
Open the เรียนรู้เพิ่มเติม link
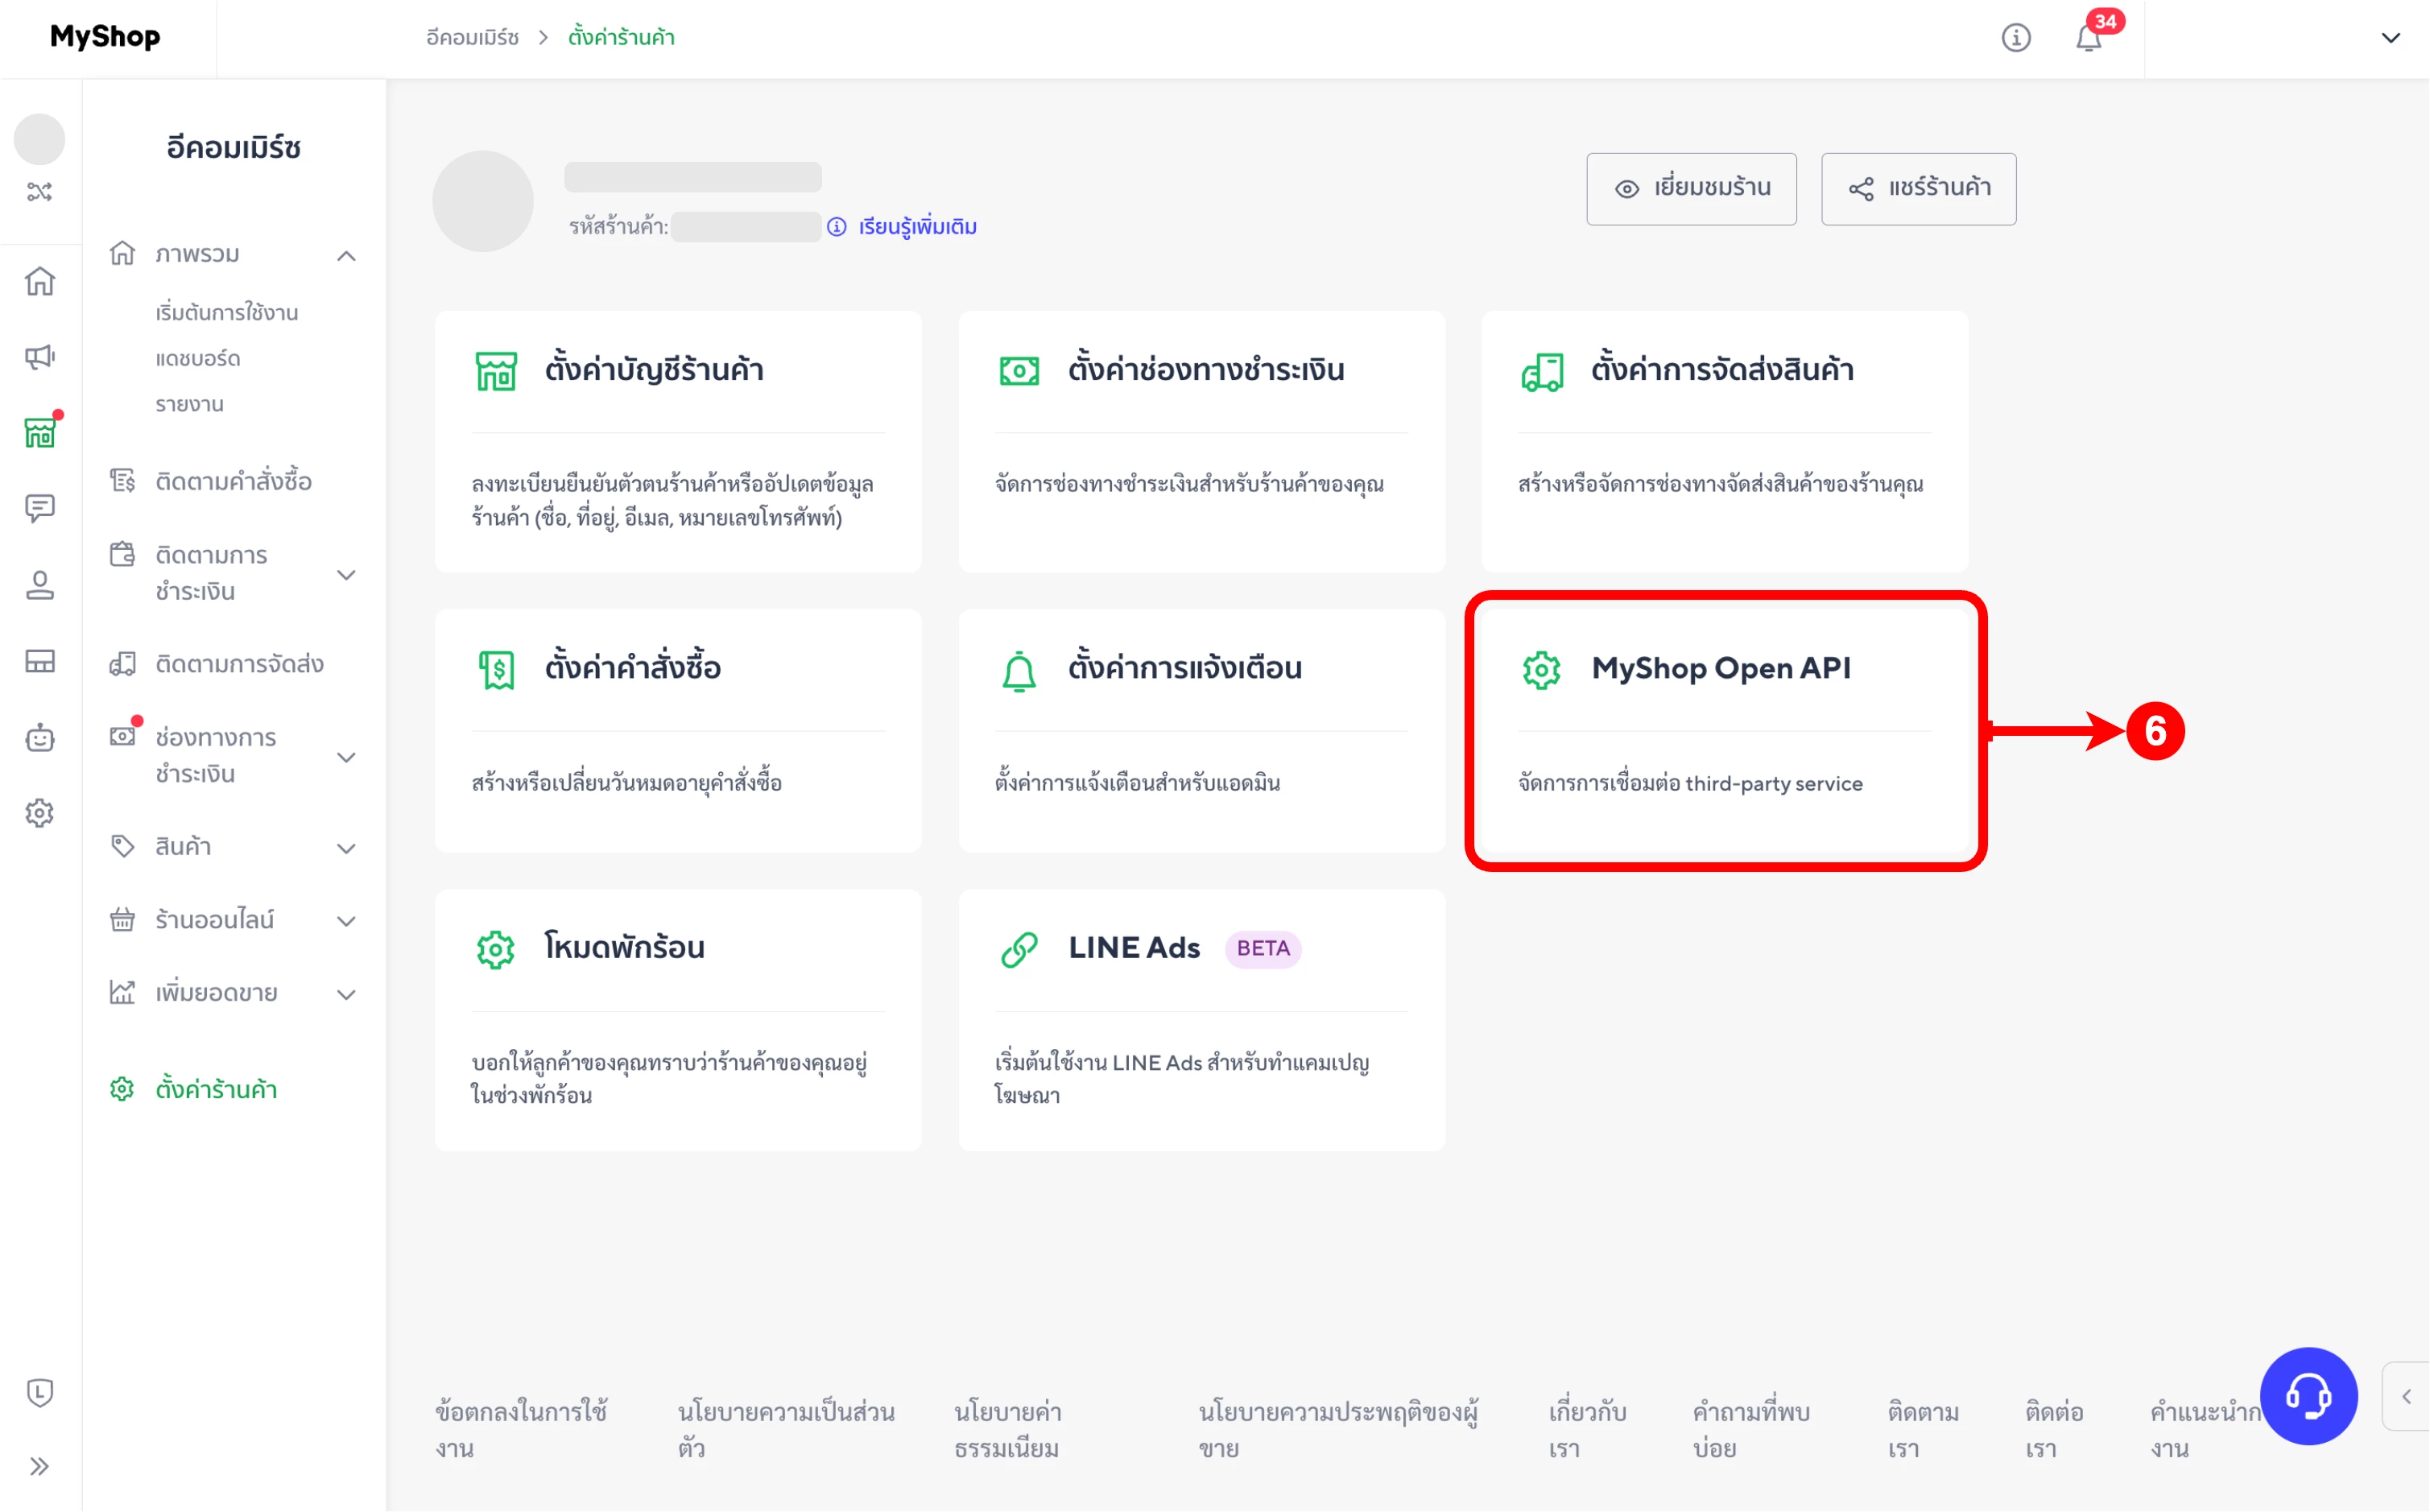click(916, 227)
